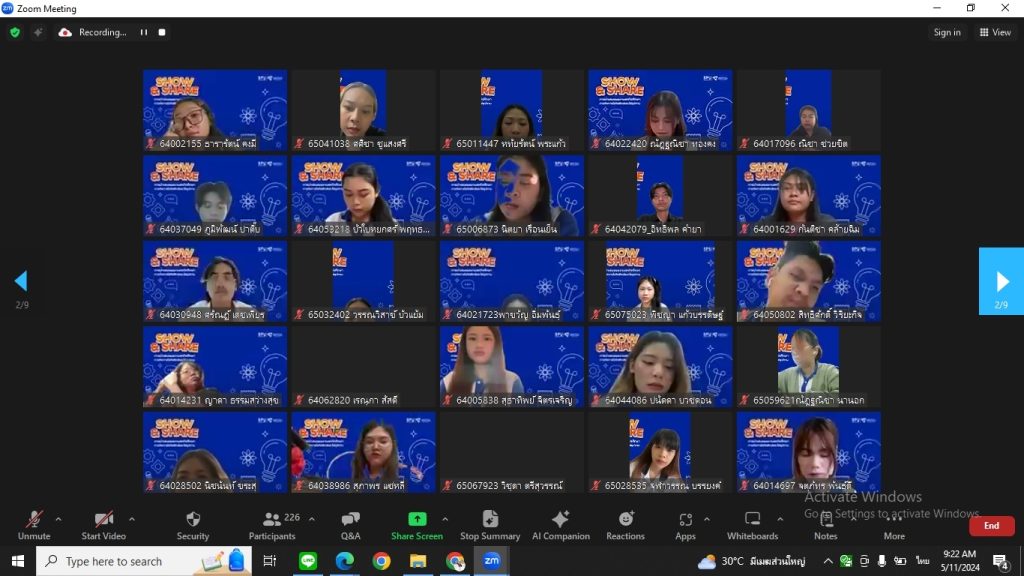The width and height of the screenshot is (1024, 576).
Task: Open the Windows Start menu
Action: [x=18, y=561]
